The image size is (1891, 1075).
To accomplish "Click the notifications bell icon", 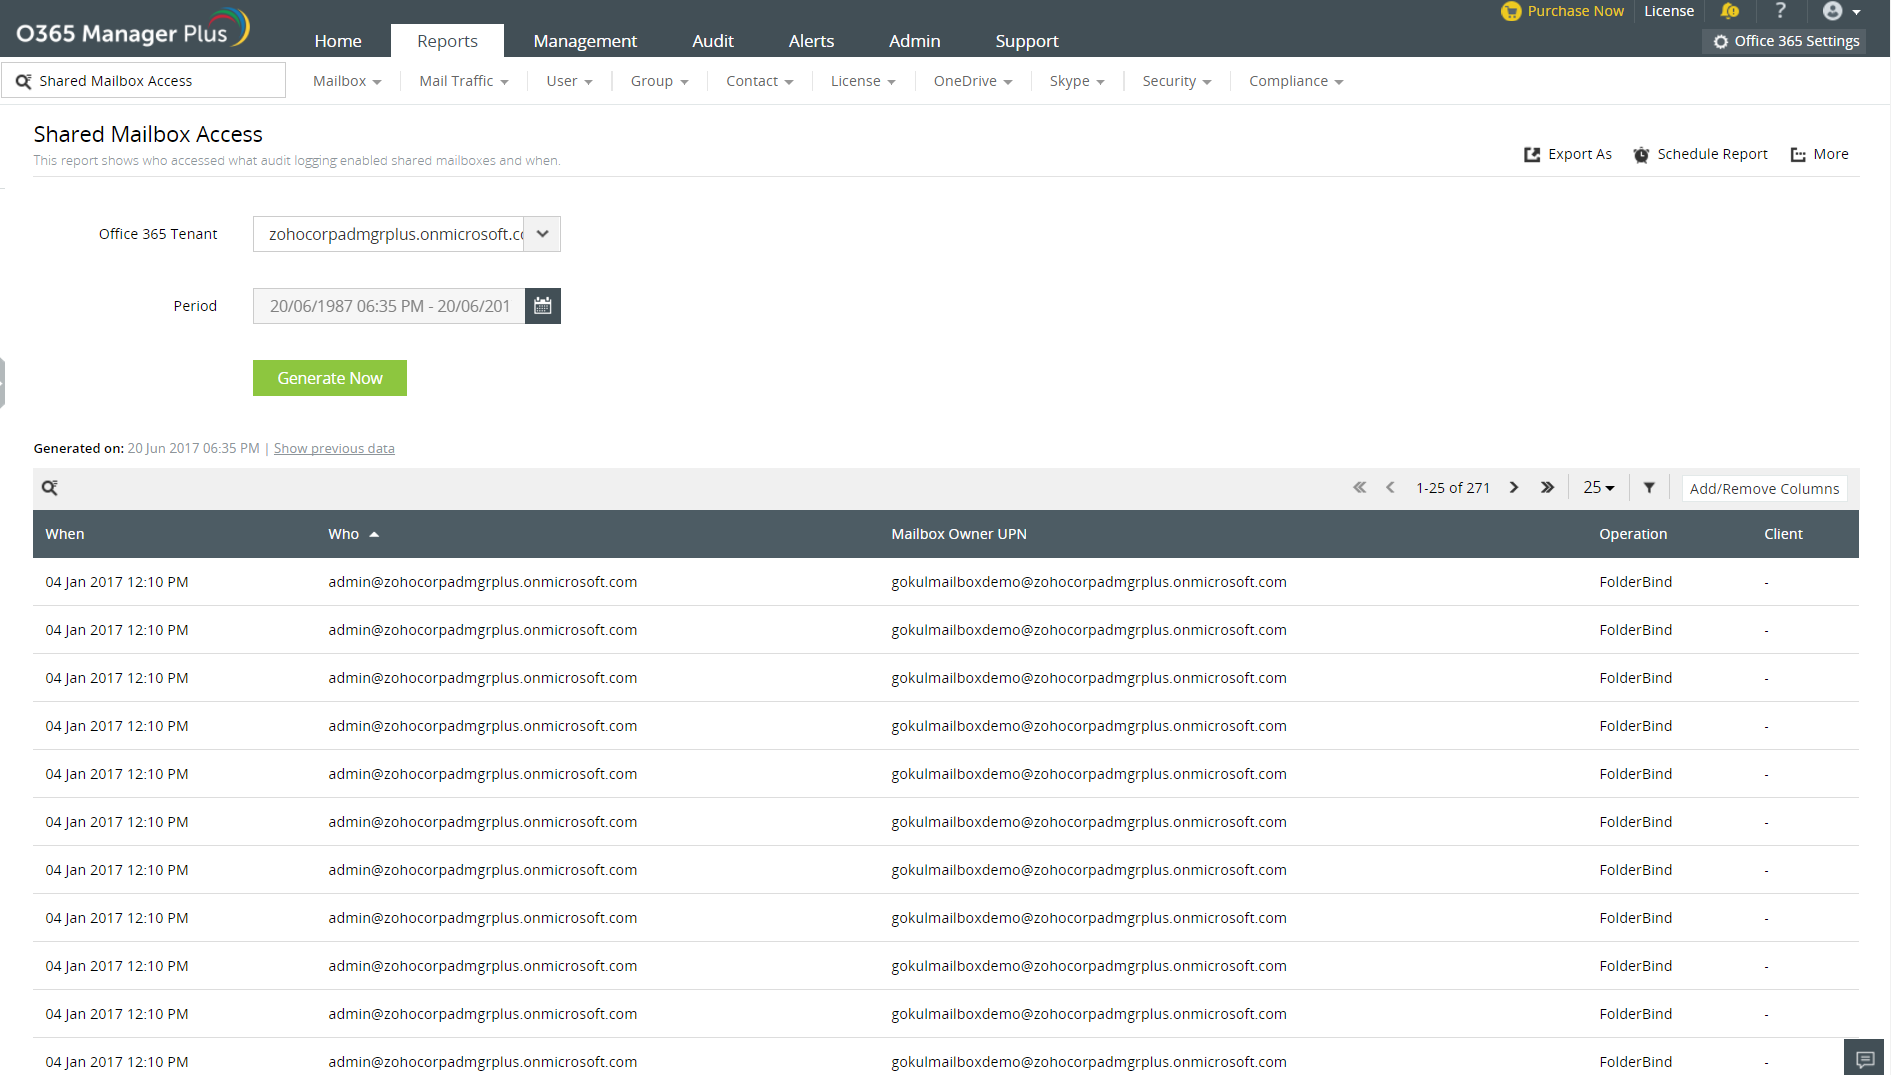I will pyautogui.click(x=1730, y=11).
